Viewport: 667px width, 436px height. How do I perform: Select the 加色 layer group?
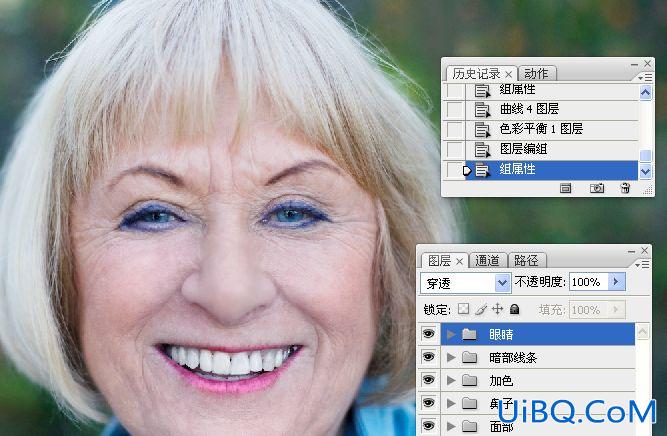click(538, 380)
